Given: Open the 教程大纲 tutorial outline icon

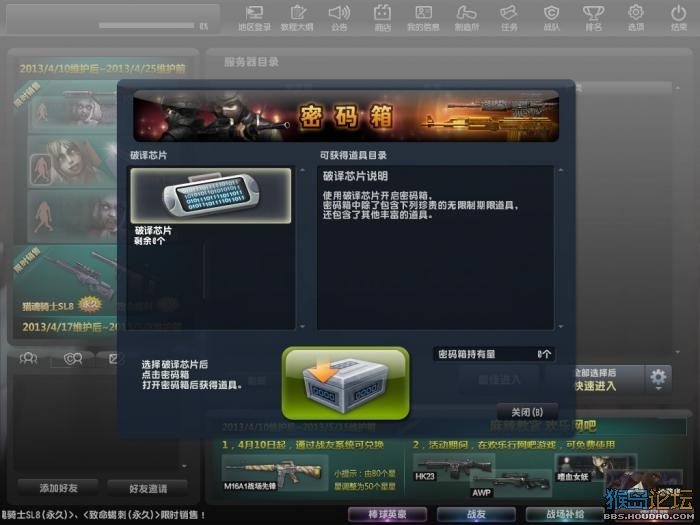Looking at the screenshot, I should [x=297, y=18].
